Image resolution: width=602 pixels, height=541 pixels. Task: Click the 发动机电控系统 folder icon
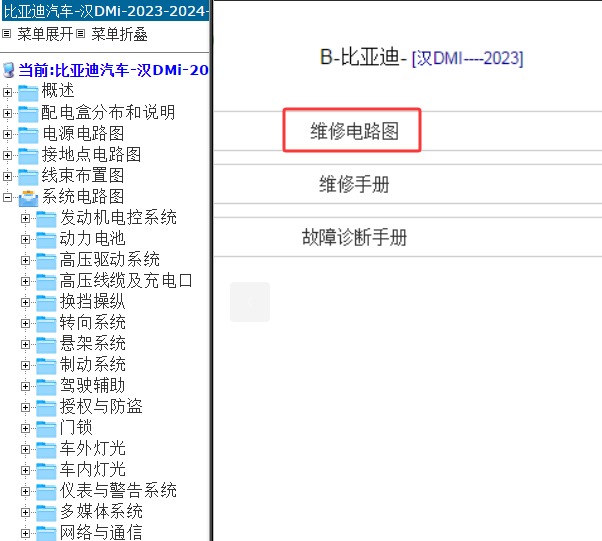tap(46, 218)
